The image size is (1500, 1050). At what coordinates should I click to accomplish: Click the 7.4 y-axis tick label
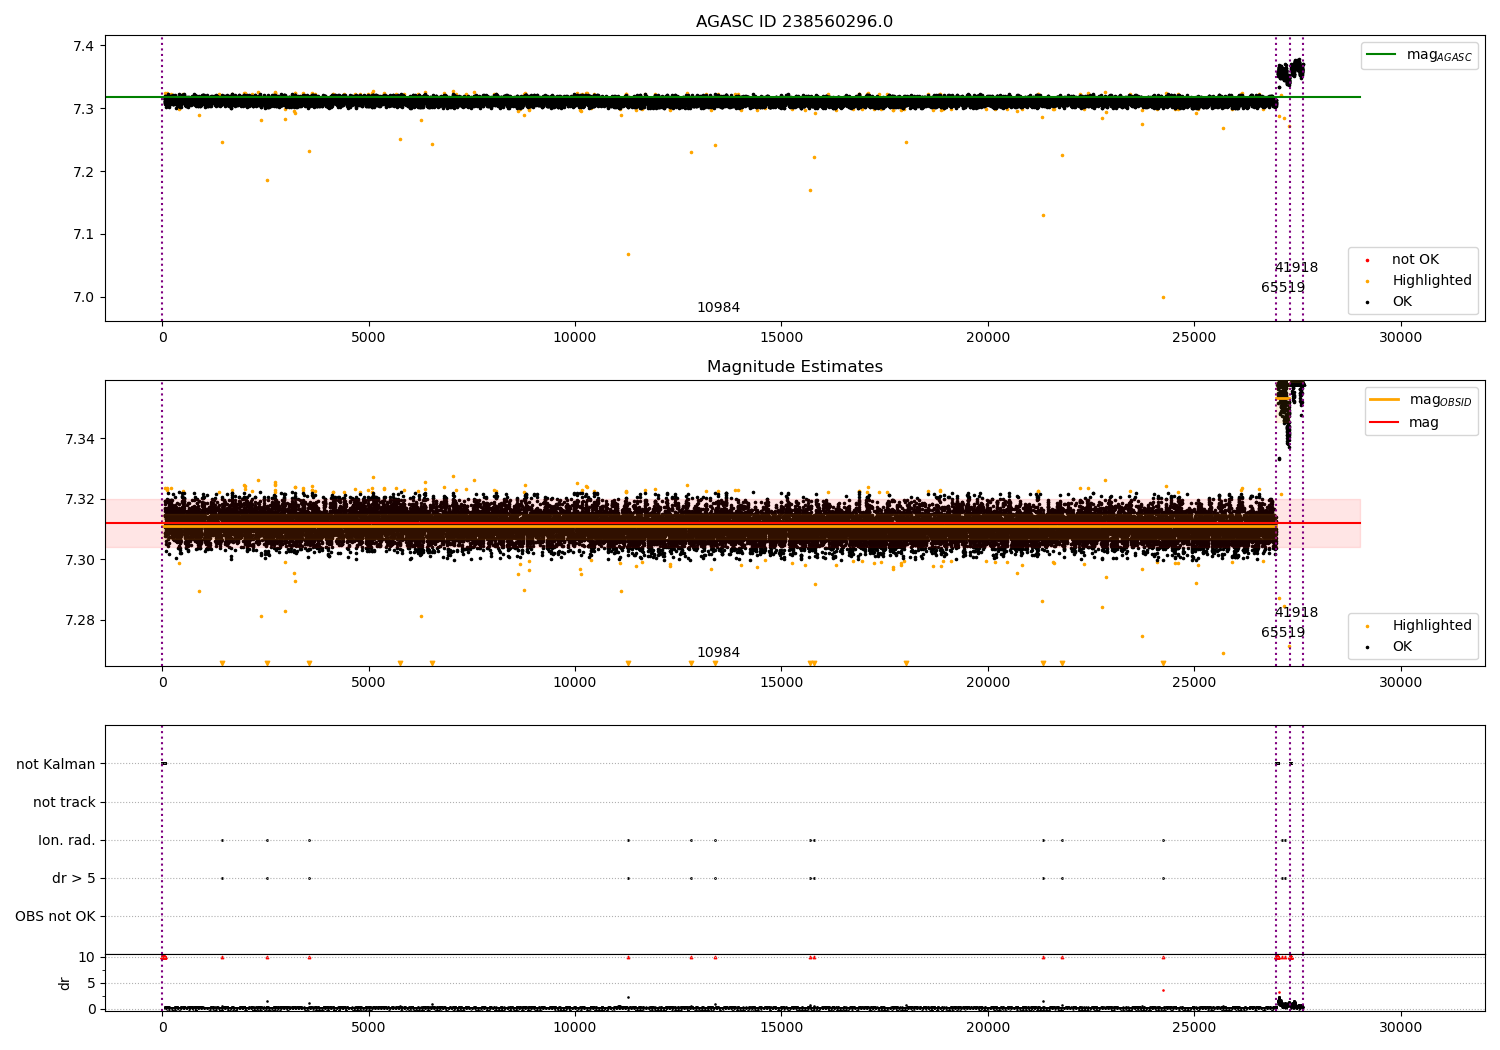[x=83, y=46]
